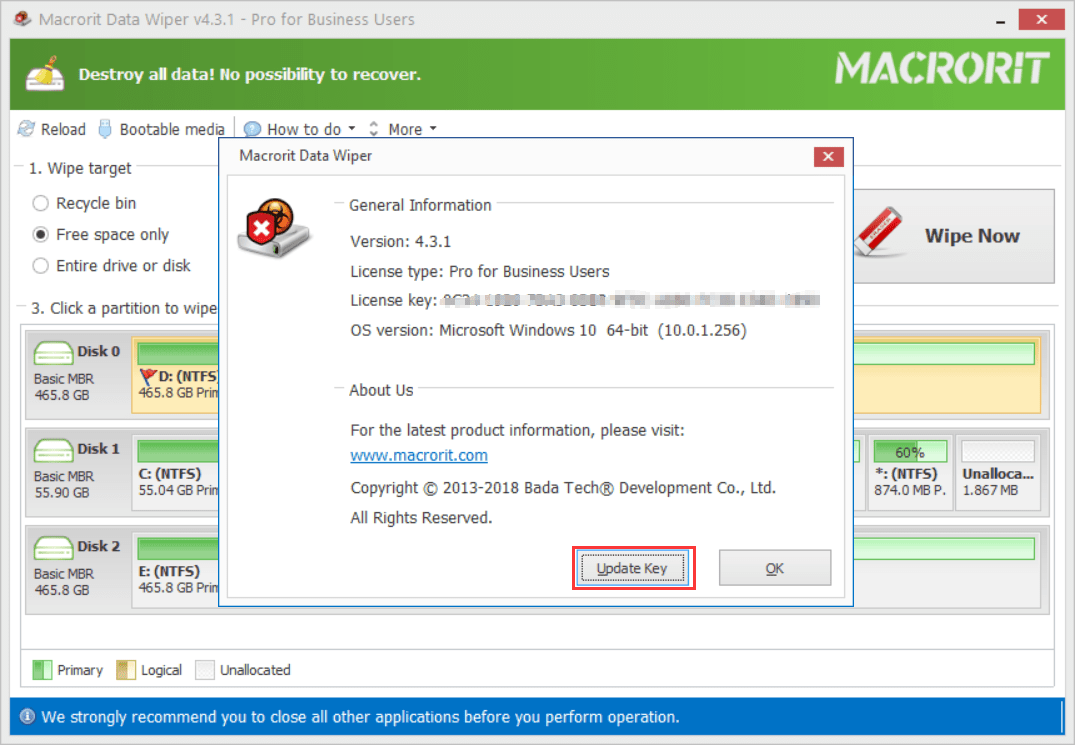Click the How to do help icon

click(x=252, y=129)
